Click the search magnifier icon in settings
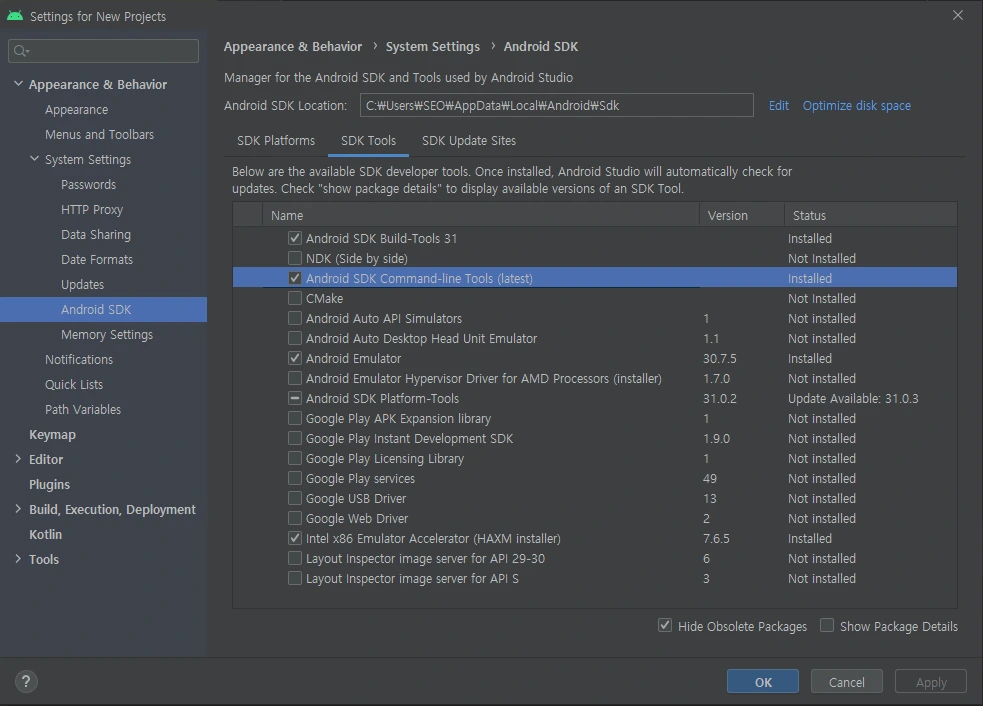 pyautogui.click(x=21, y=51)
